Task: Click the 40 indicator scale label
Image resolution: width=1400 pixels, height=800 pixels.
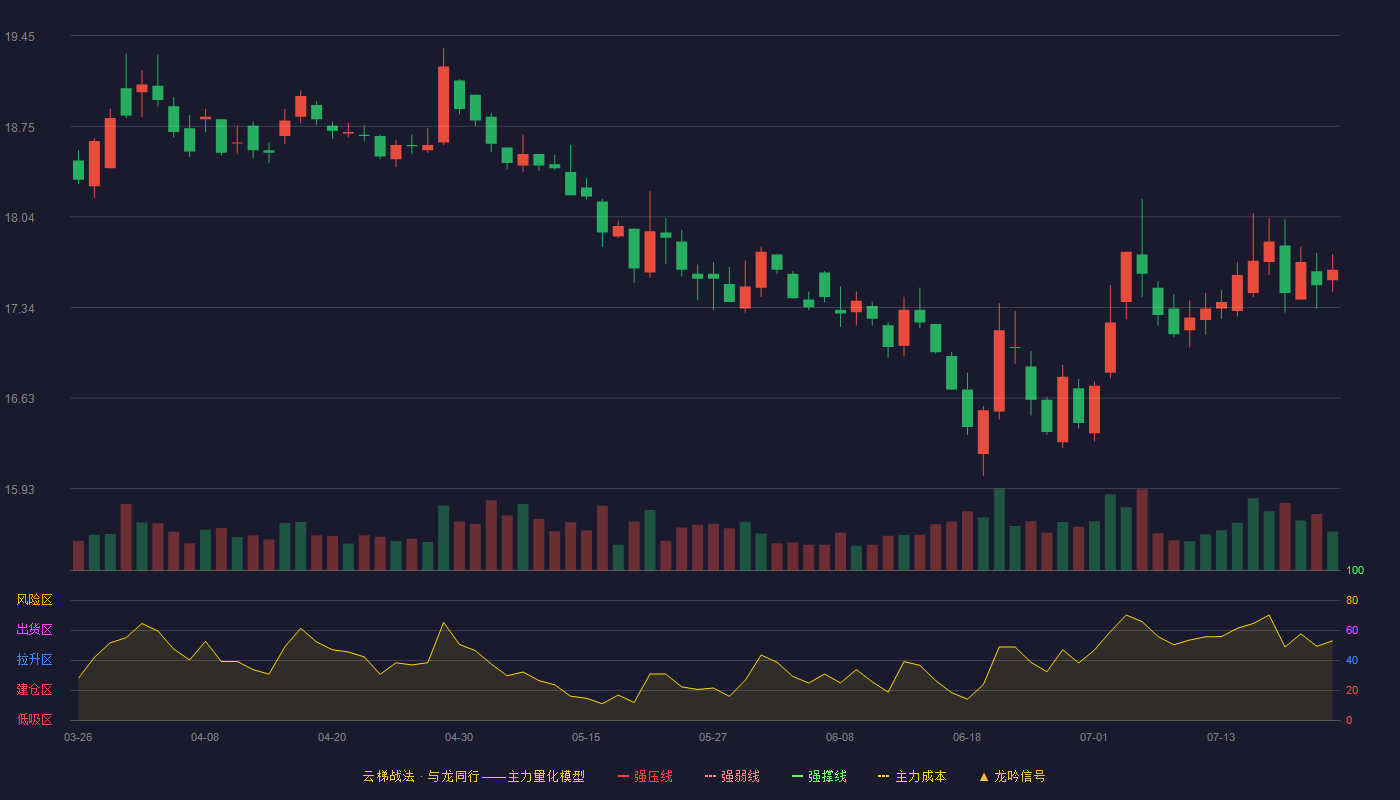Action: [1352, 661]
